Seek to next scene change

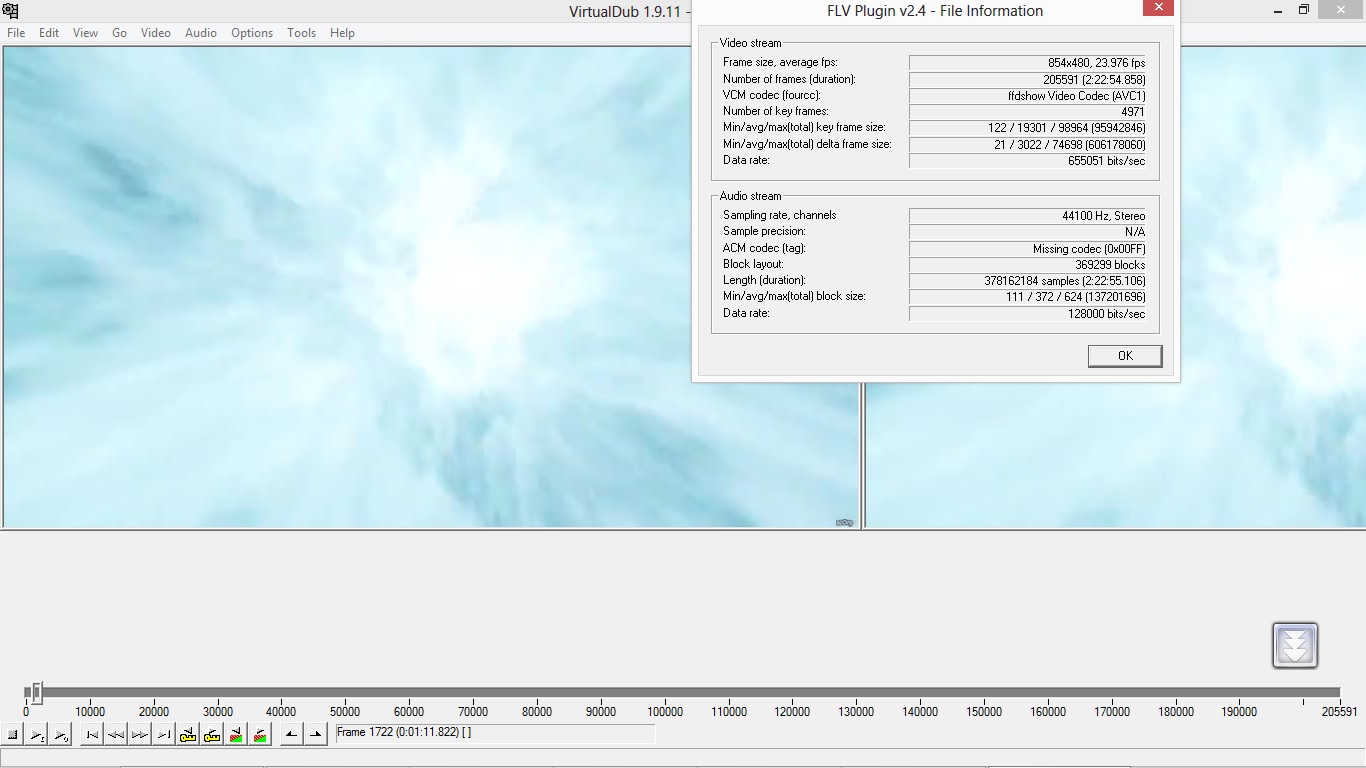click(x=260, y=735)
